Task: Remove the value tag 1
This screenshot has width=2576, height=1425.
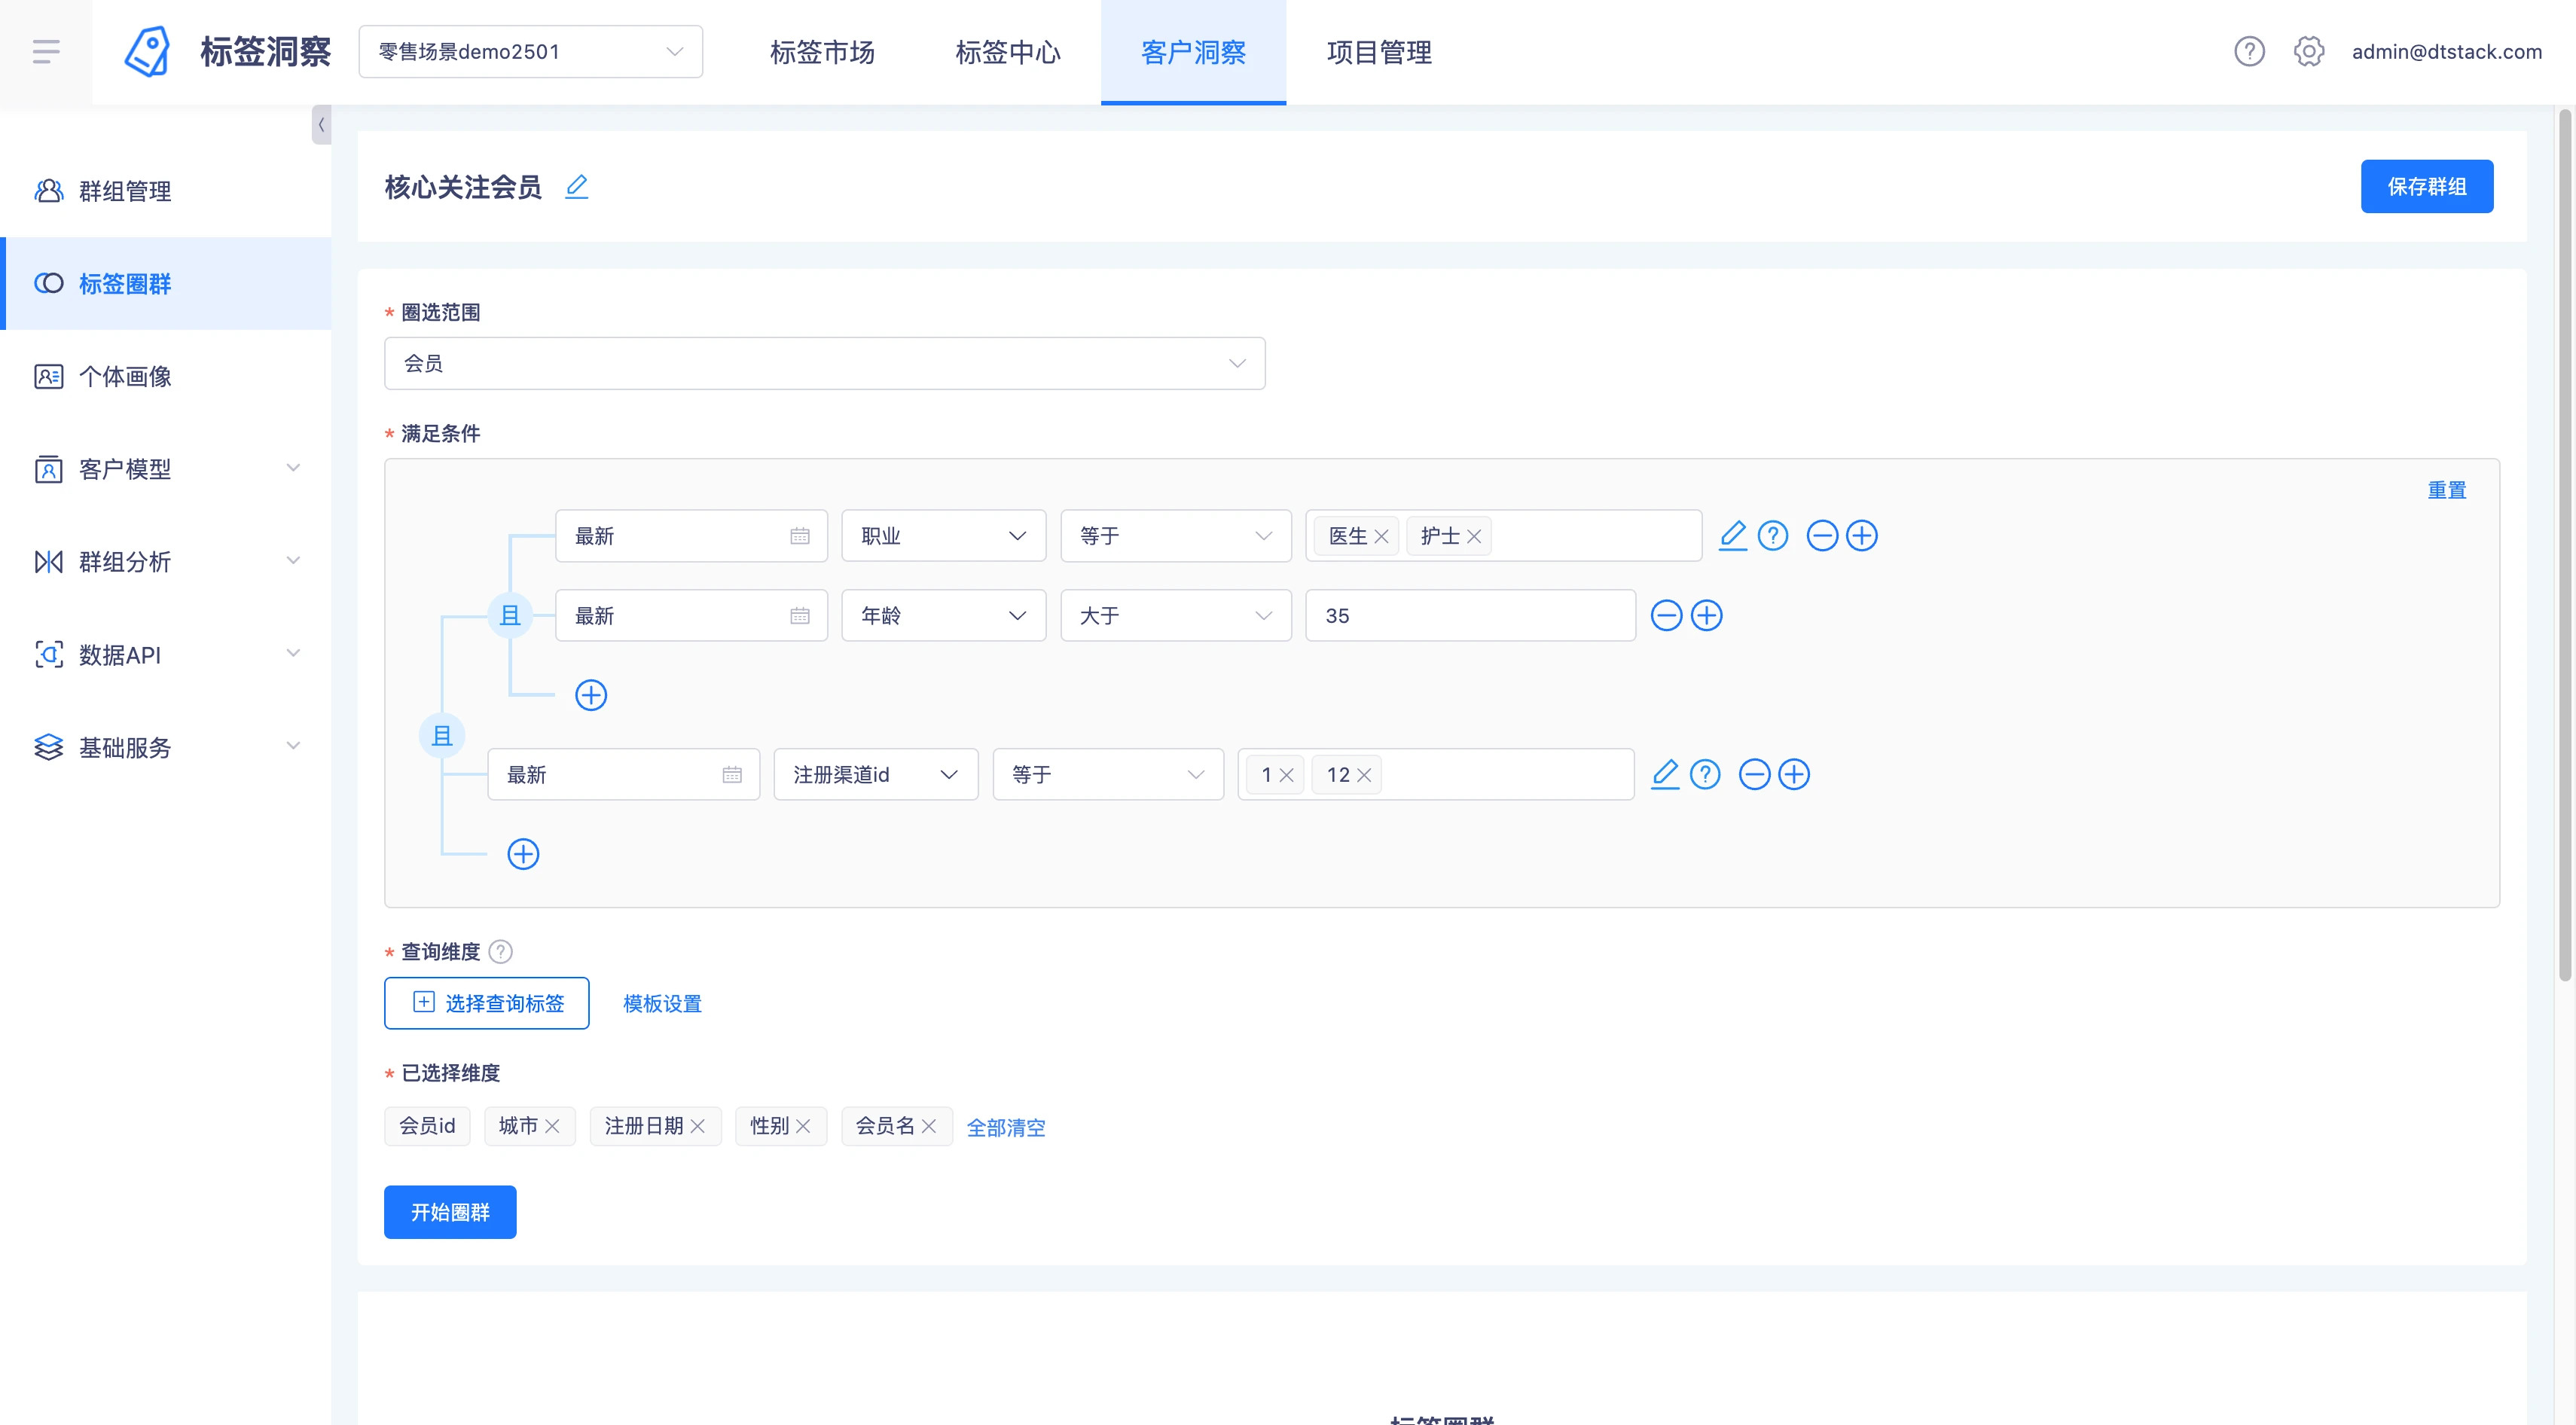Action: [1286, 775]
